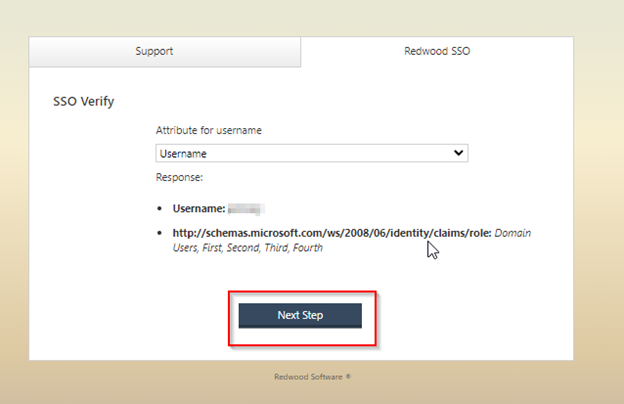This screenshot has height=404, width=624.
Task: Click the SSO Verify heading
Action: (x=84, y=101)
